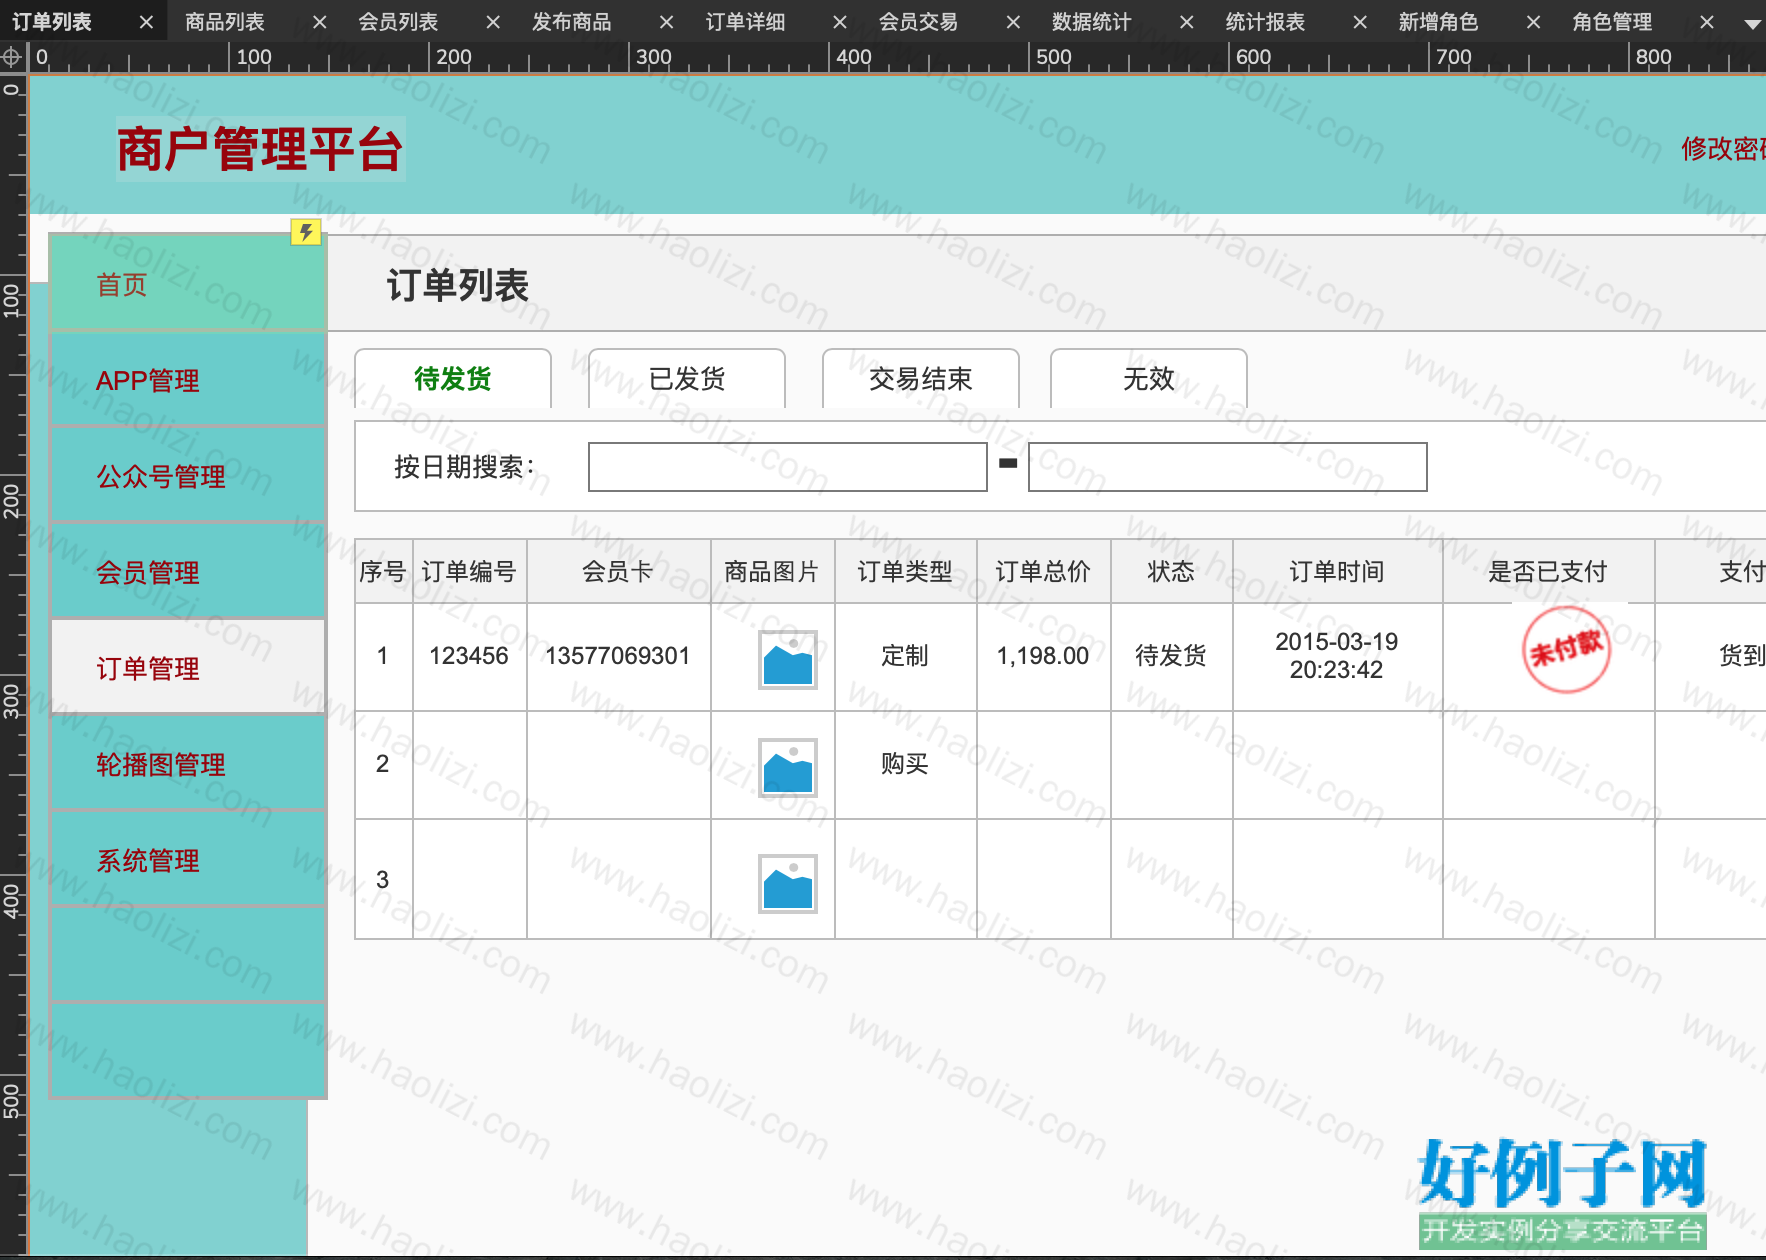Click the 修改密码 link in header

click(x=1724, y=149)
